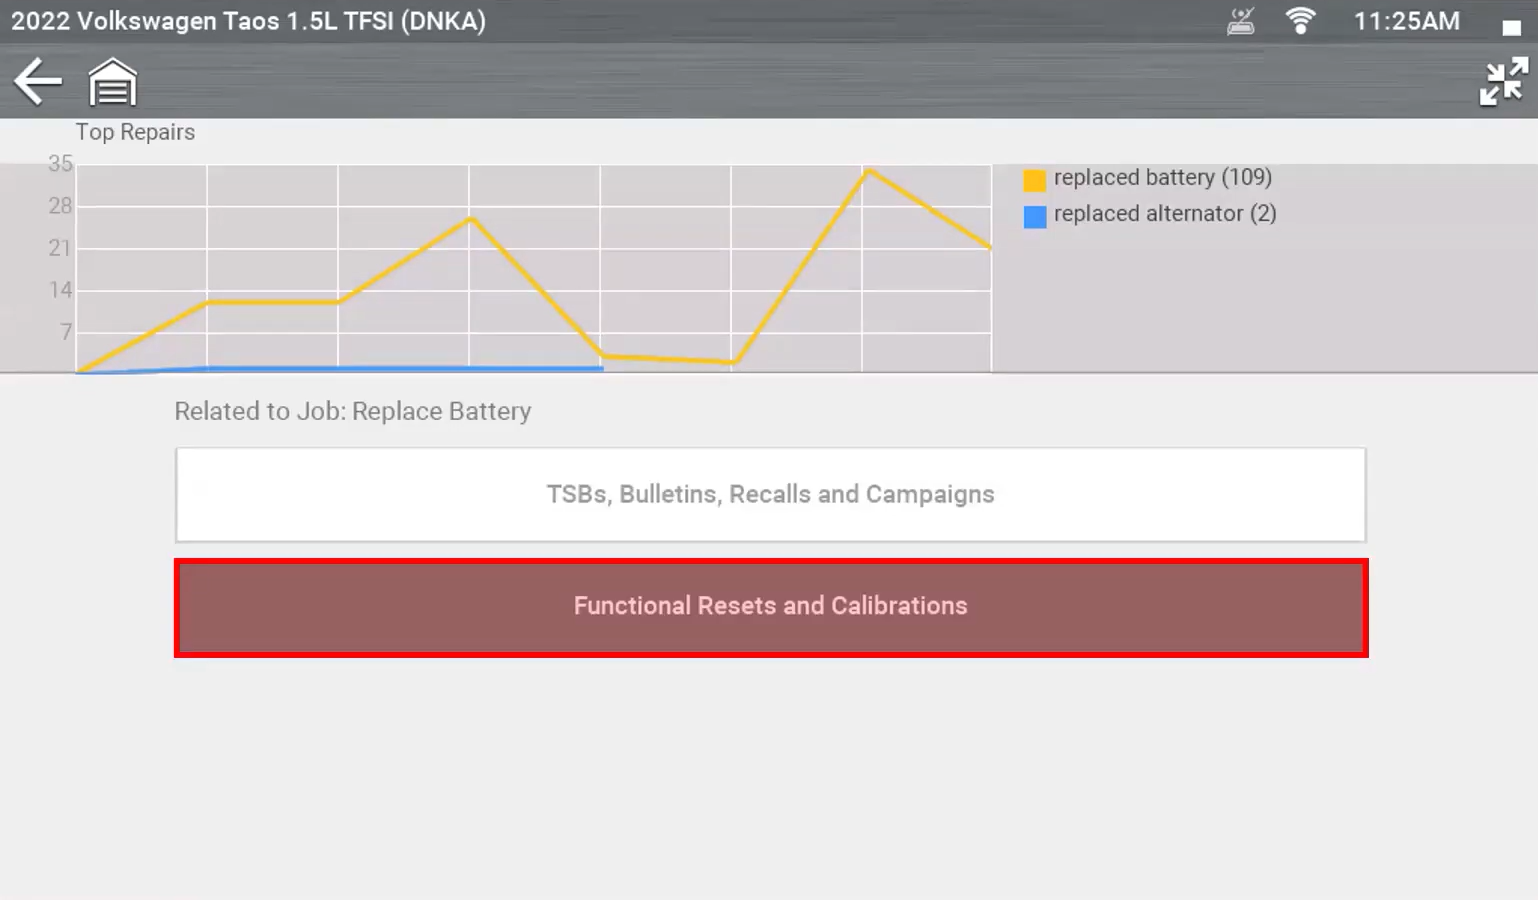This screenshot has width=1538, height=900.
Task: Click the yellow line's right end point
Action: pos(989,246)
